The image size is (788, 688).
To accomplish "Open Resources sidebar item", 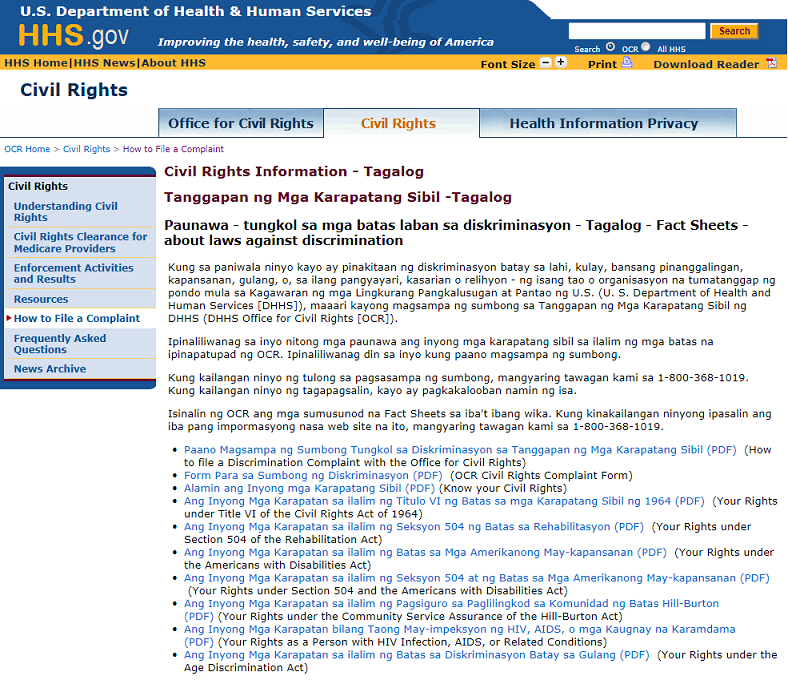I will click(41, 300).
